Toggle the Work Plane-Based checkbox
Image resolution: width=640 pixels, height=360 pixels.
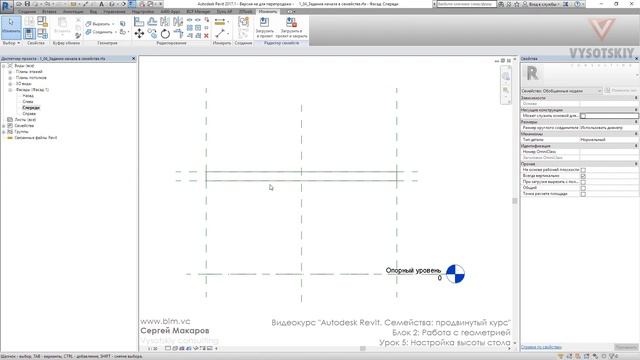click(x=583, y=170)
